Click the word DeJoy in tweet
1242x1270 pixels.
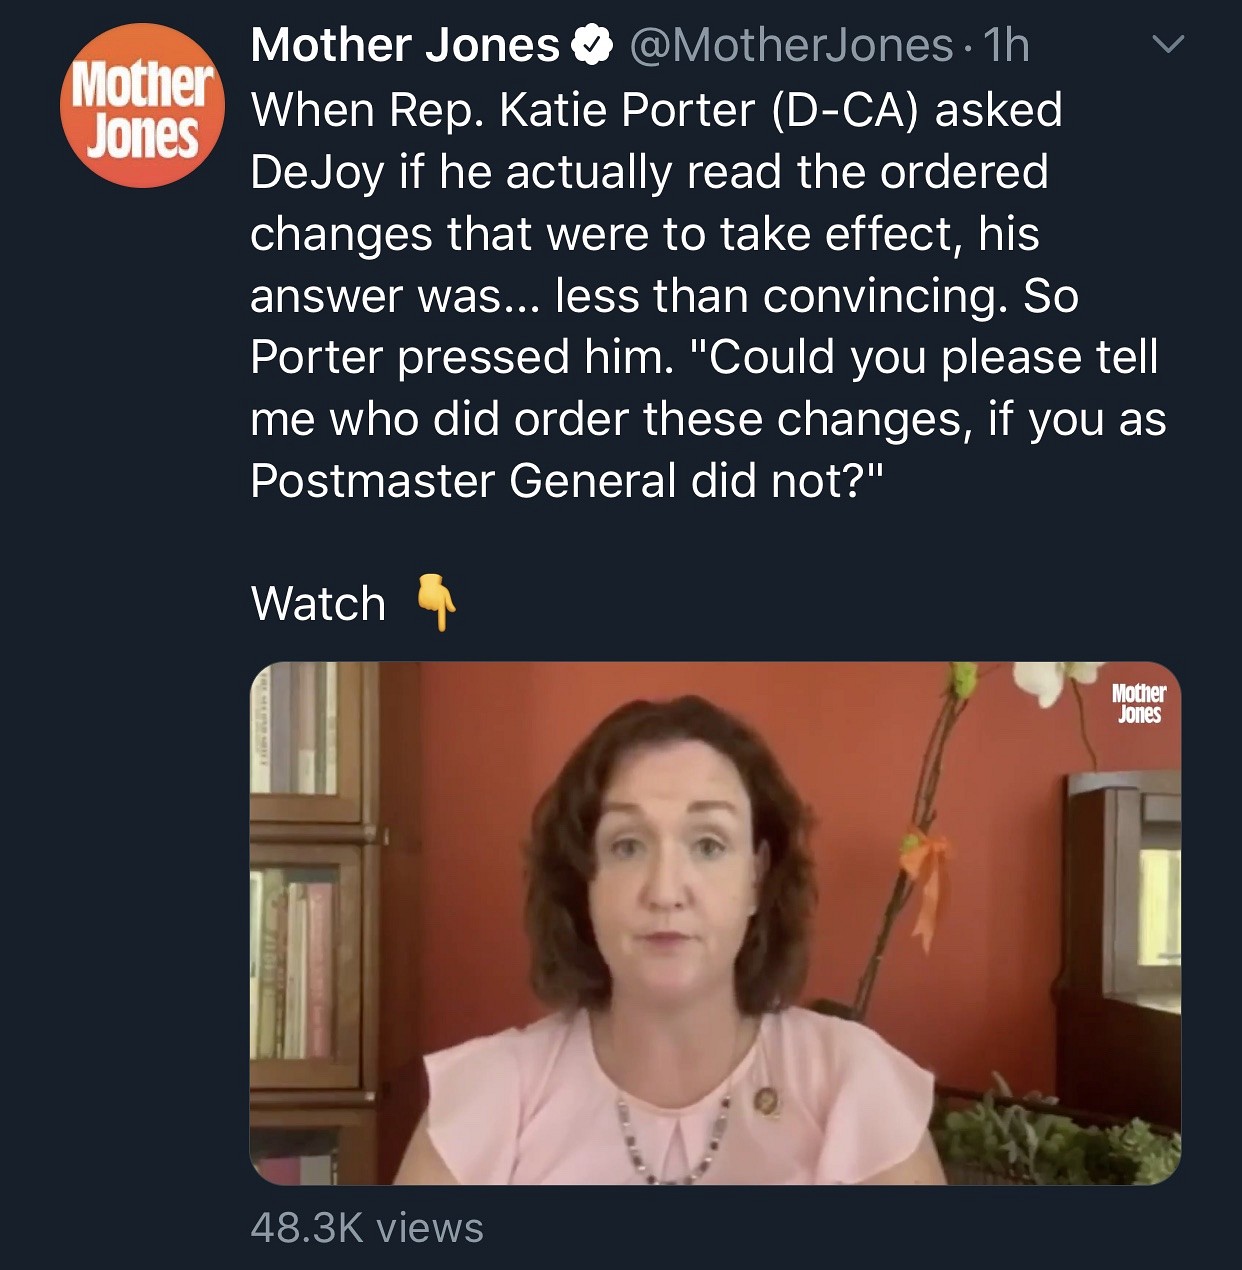(x=316, y=172)
